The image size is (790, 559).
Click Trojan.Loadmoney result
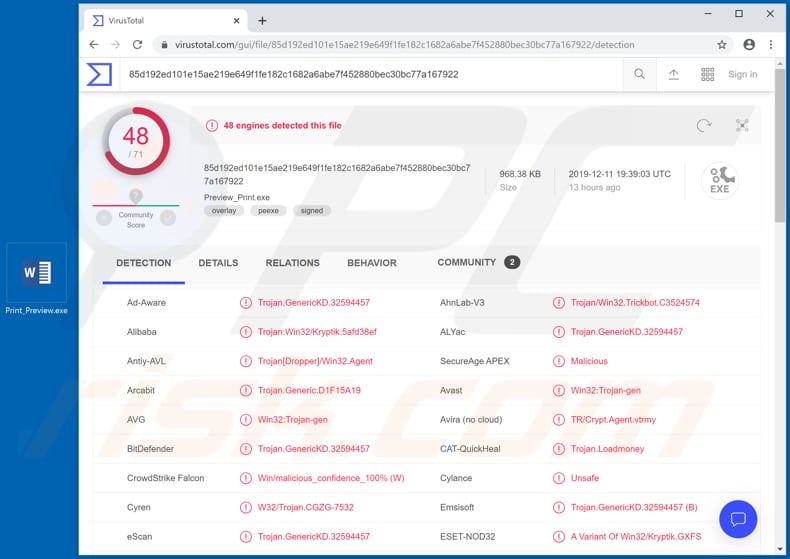[607, 449]
